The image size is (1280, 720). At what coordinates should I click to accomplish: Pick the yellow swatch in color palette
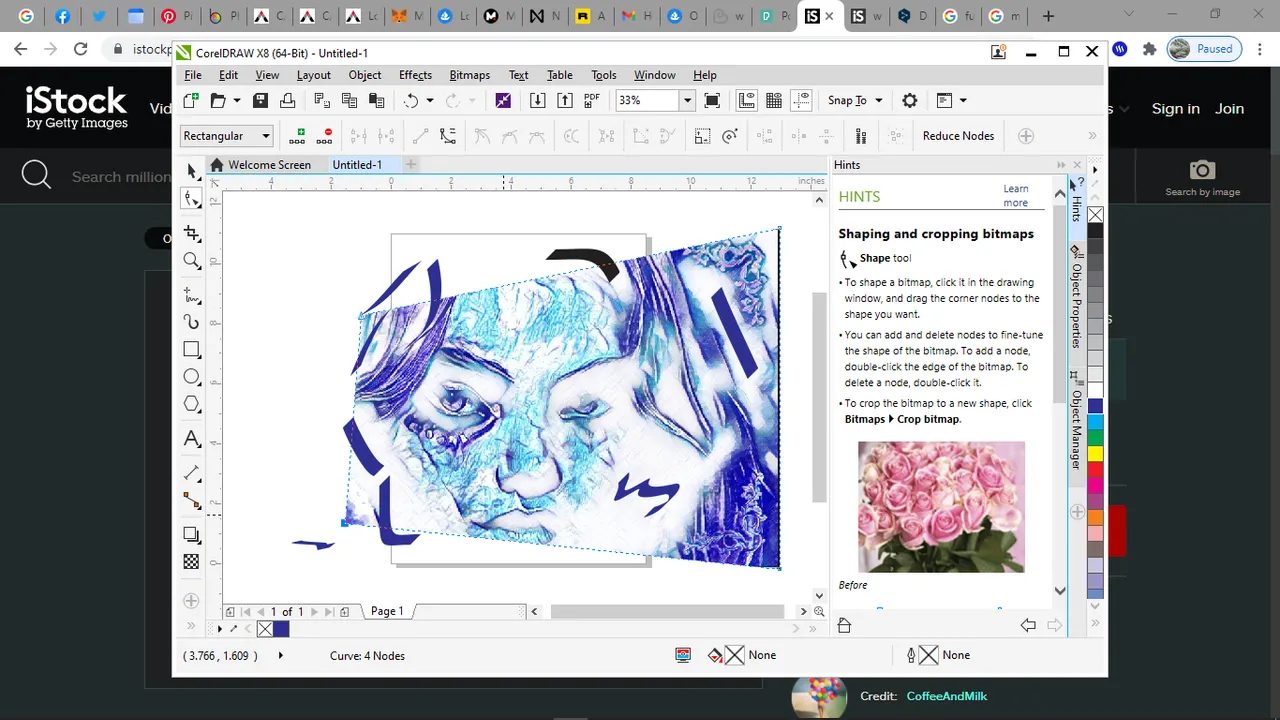coord(1095,453)
